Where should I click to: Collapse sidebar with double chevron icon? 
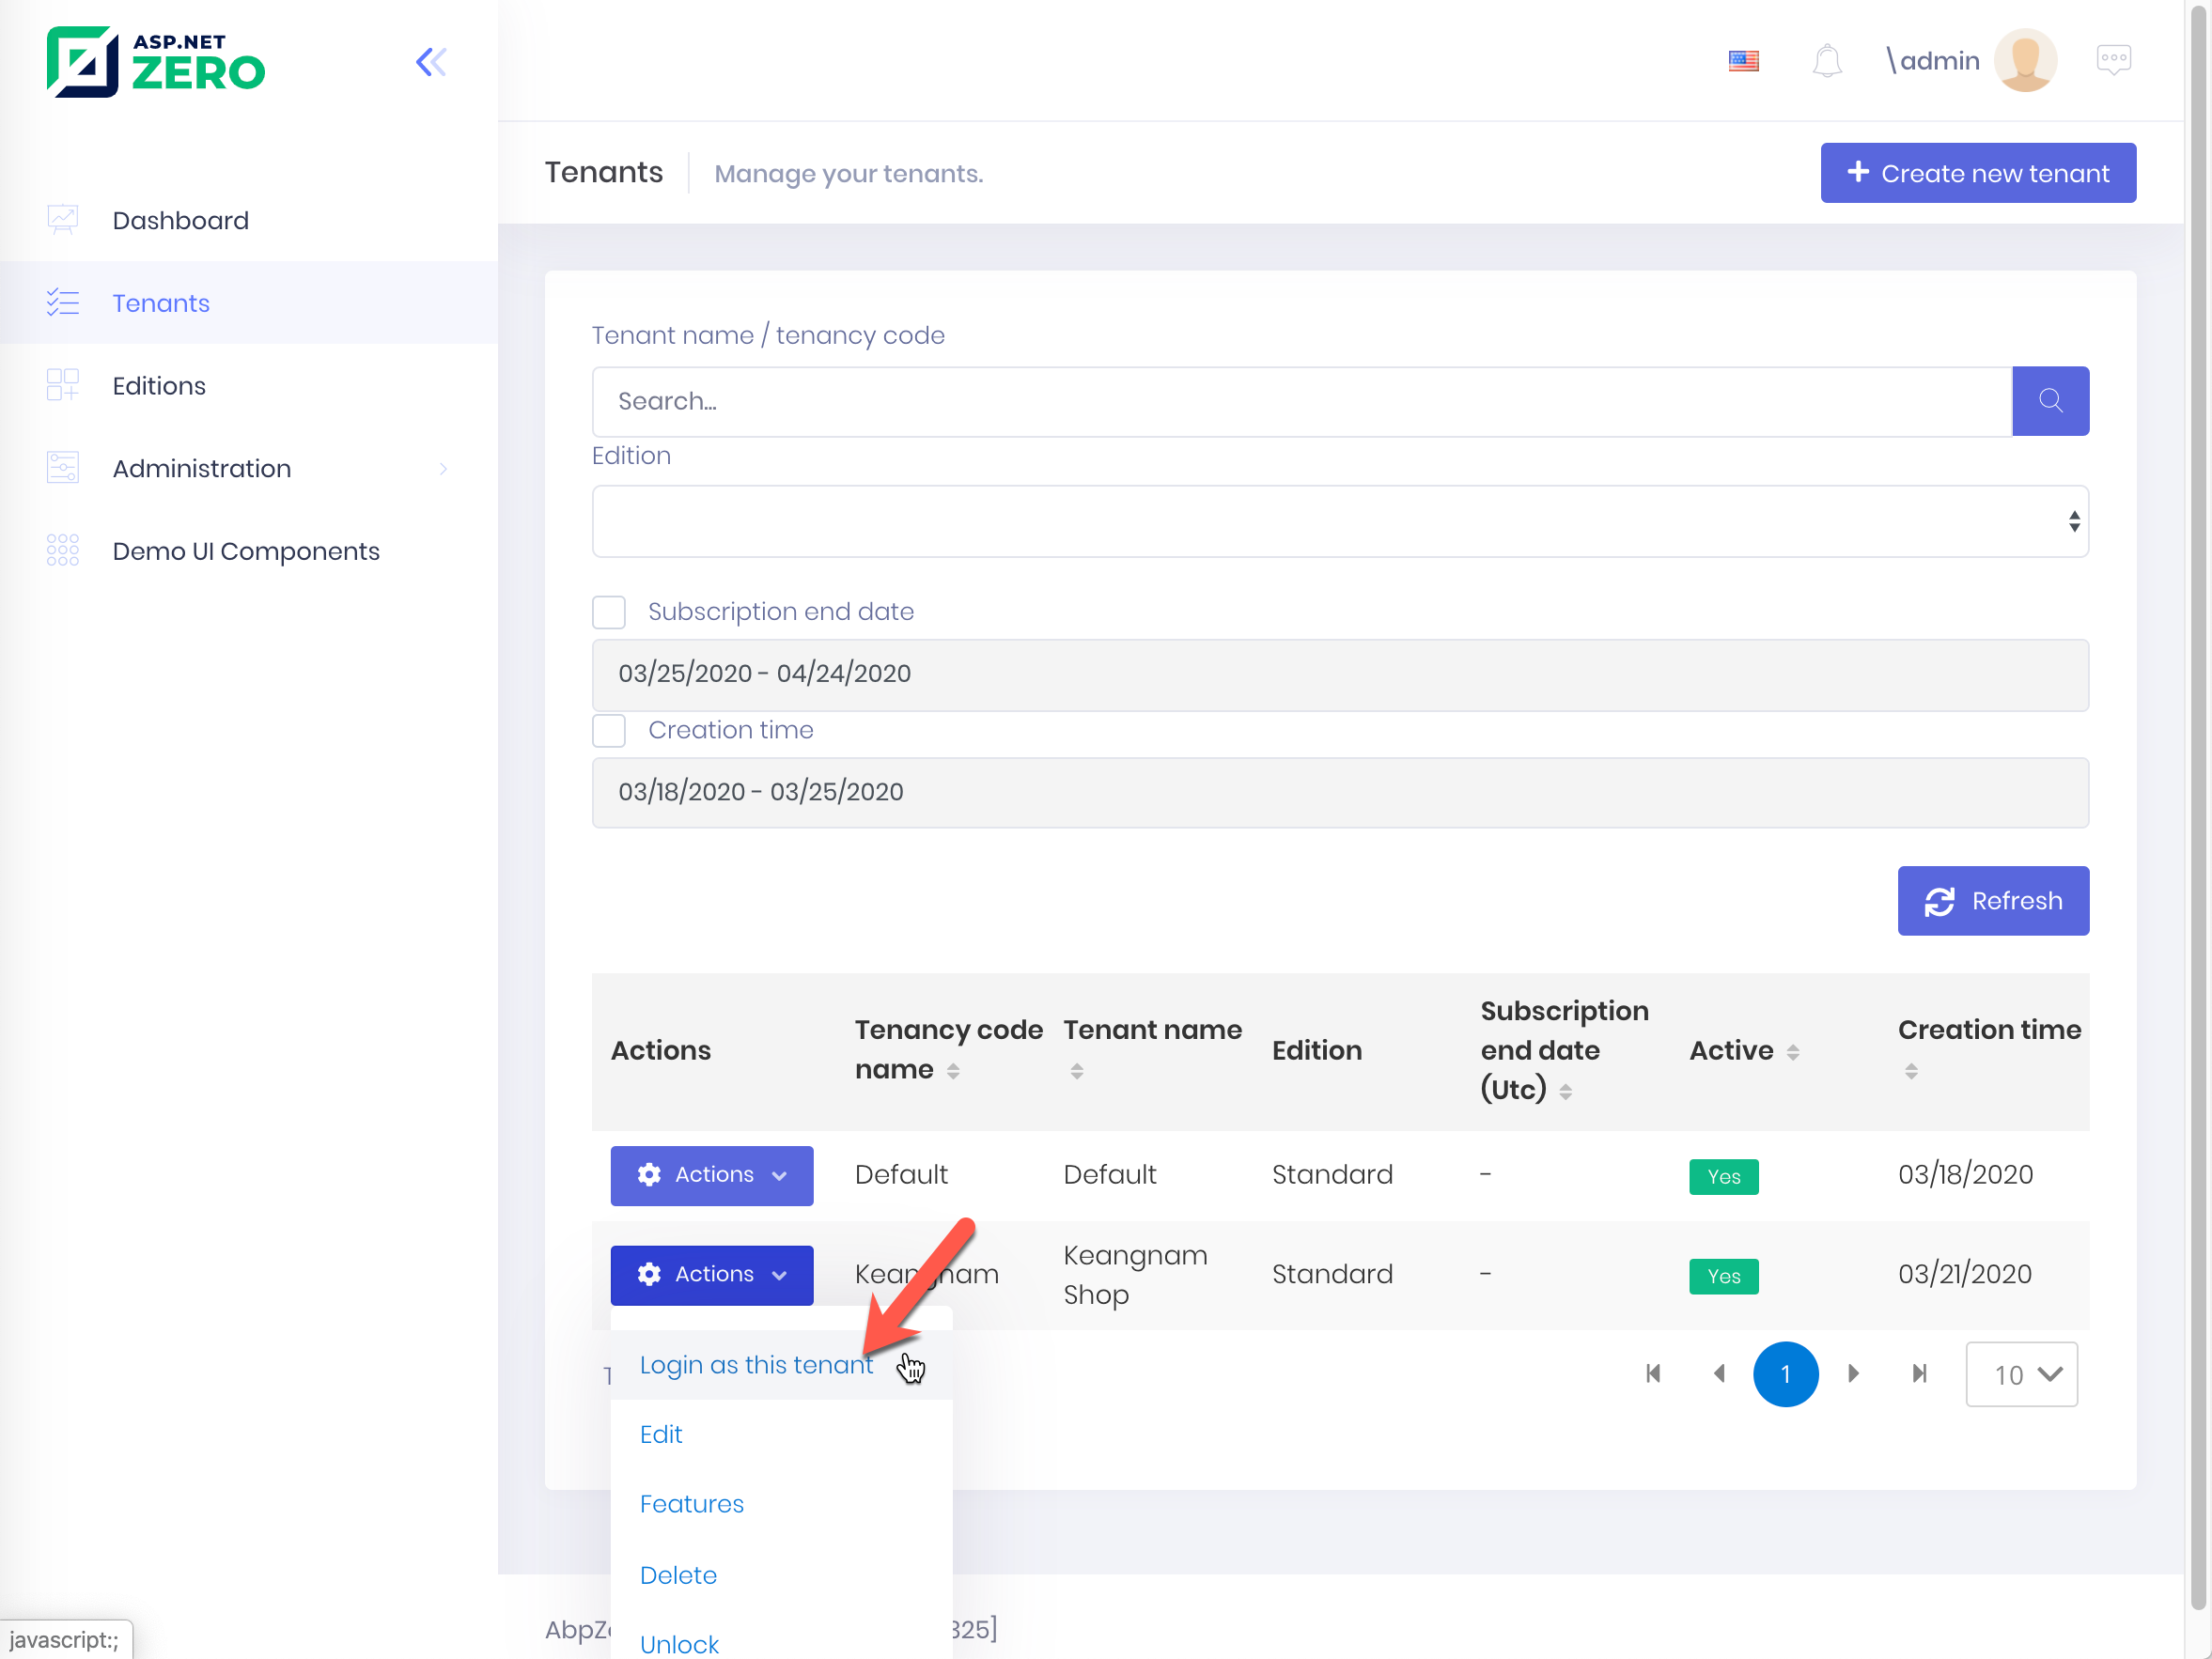pos(431,62)
